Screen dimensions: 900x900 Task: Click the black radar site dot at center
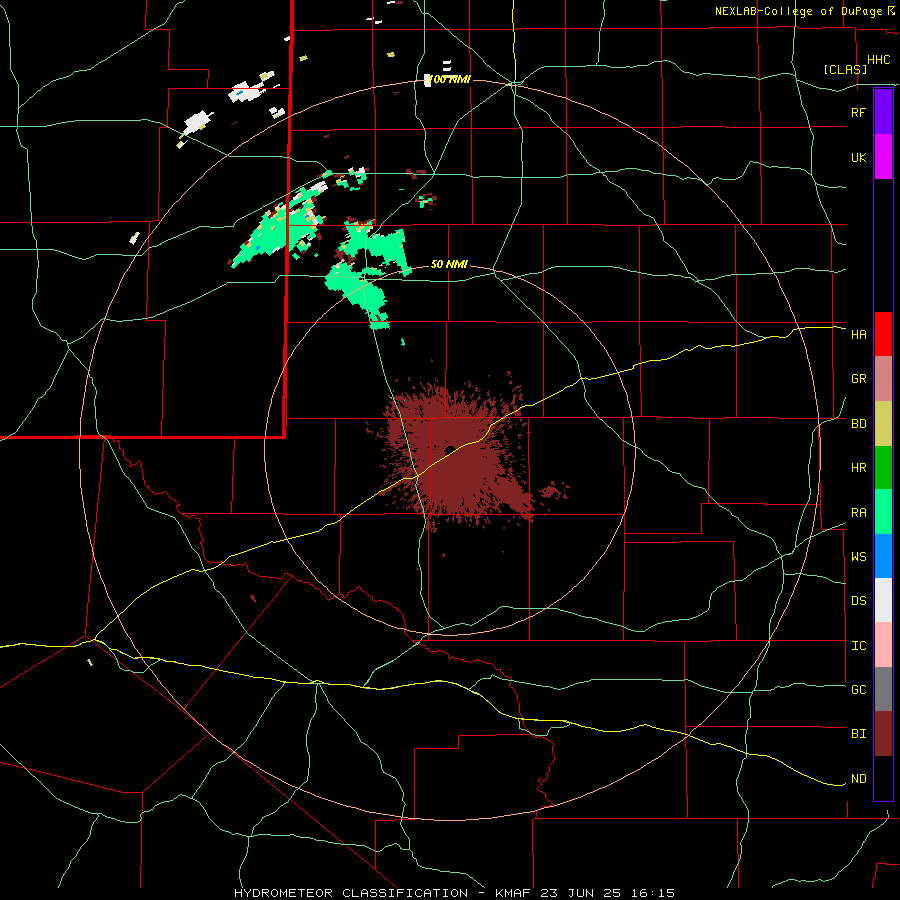pos(450,449)
